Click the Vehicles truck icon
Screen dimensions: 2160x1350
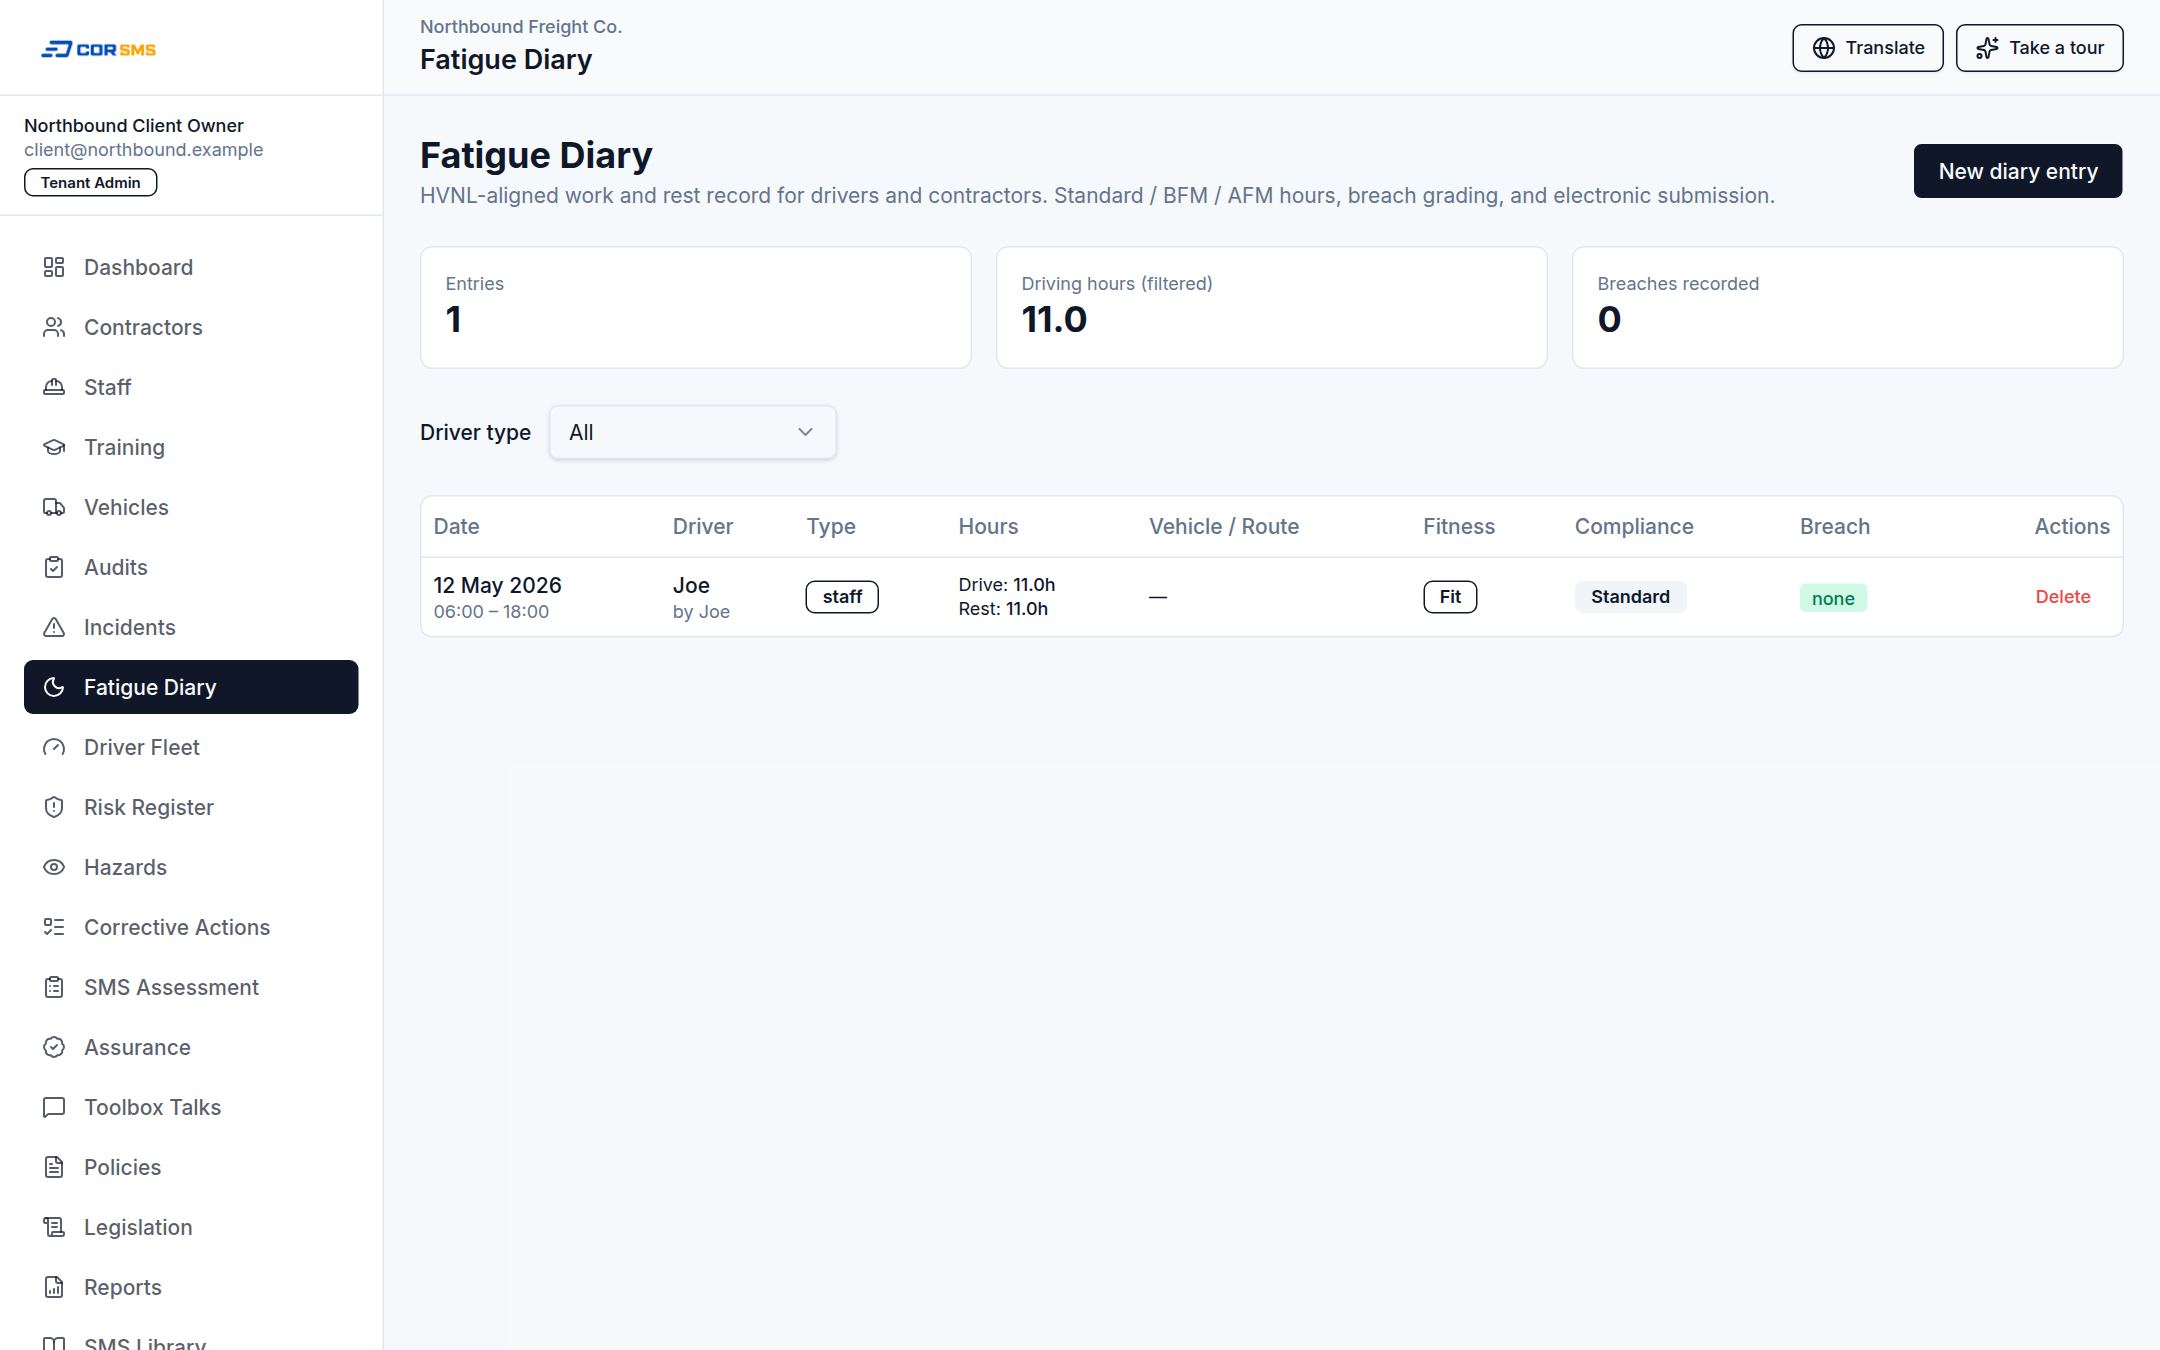[54, 507]
